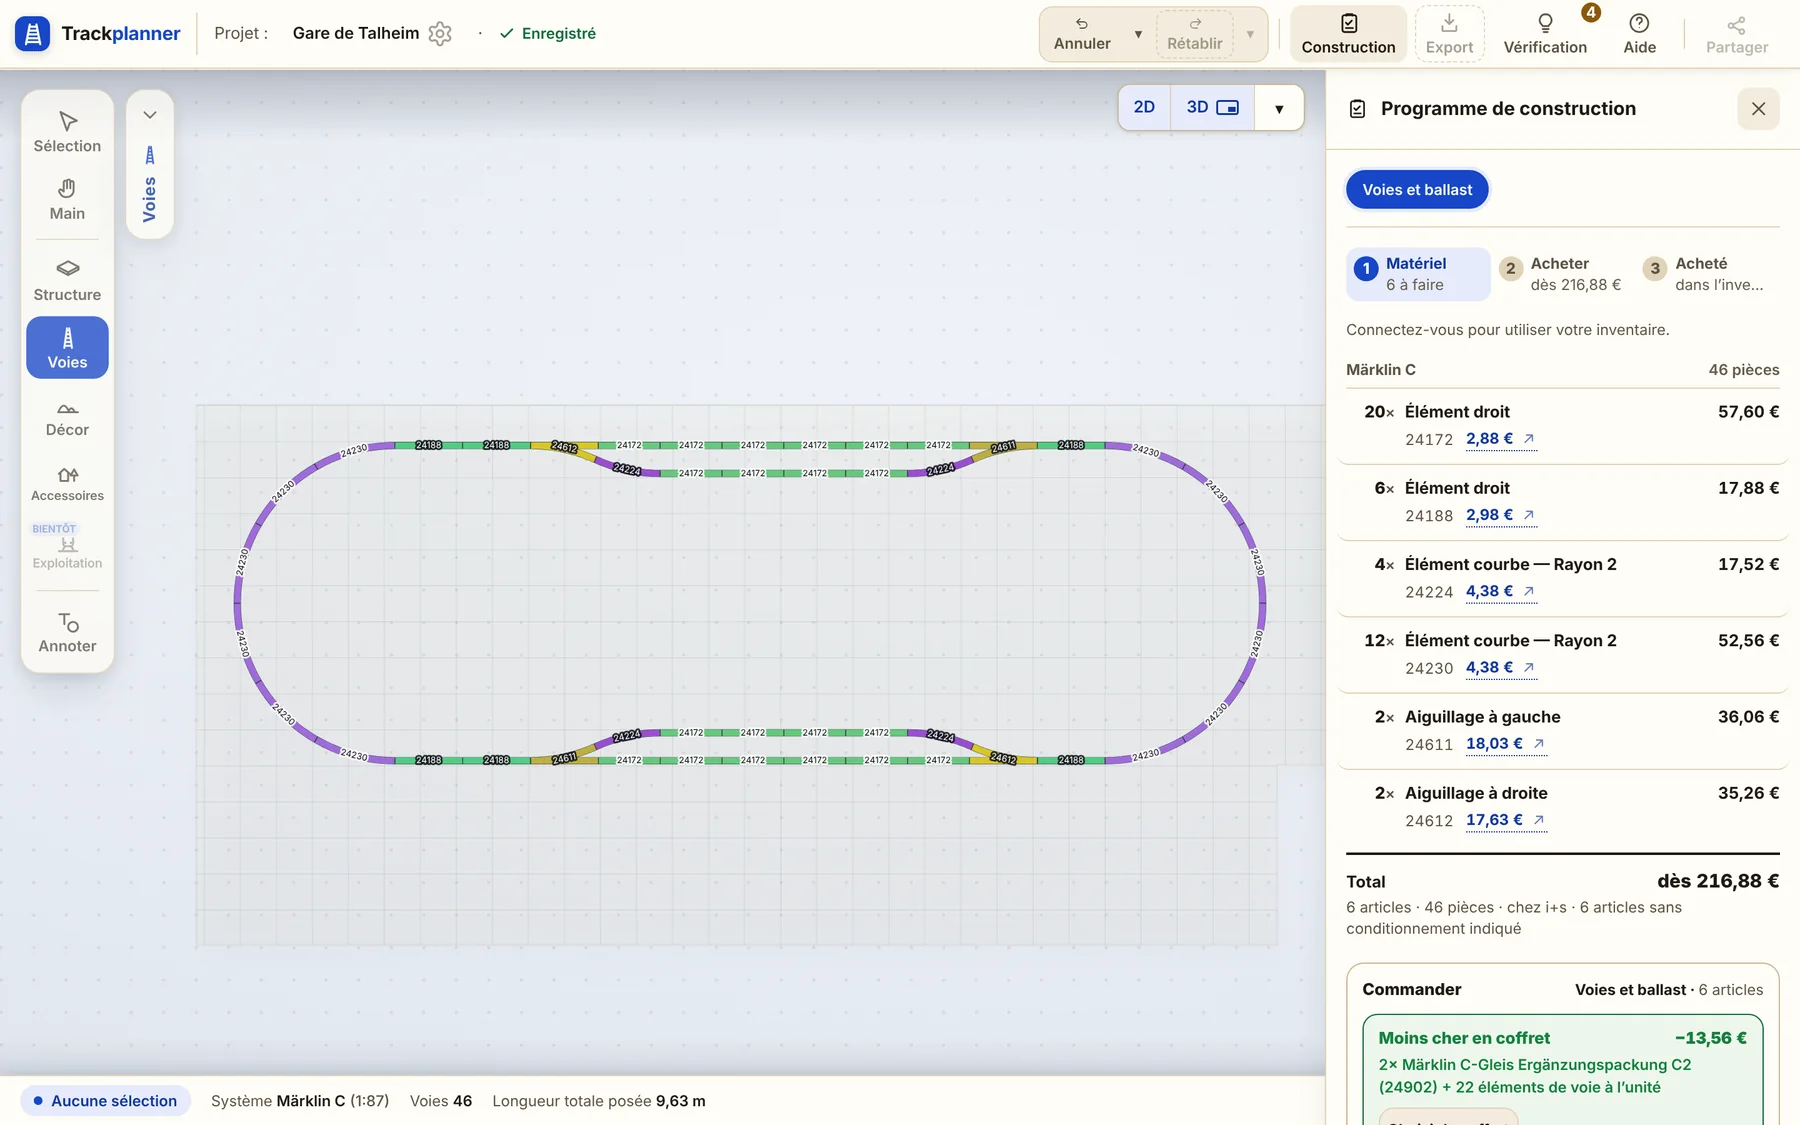Open the Acheter step tab
The width and height of the screenshot is (1800, 1125).
pos(1561,274)
